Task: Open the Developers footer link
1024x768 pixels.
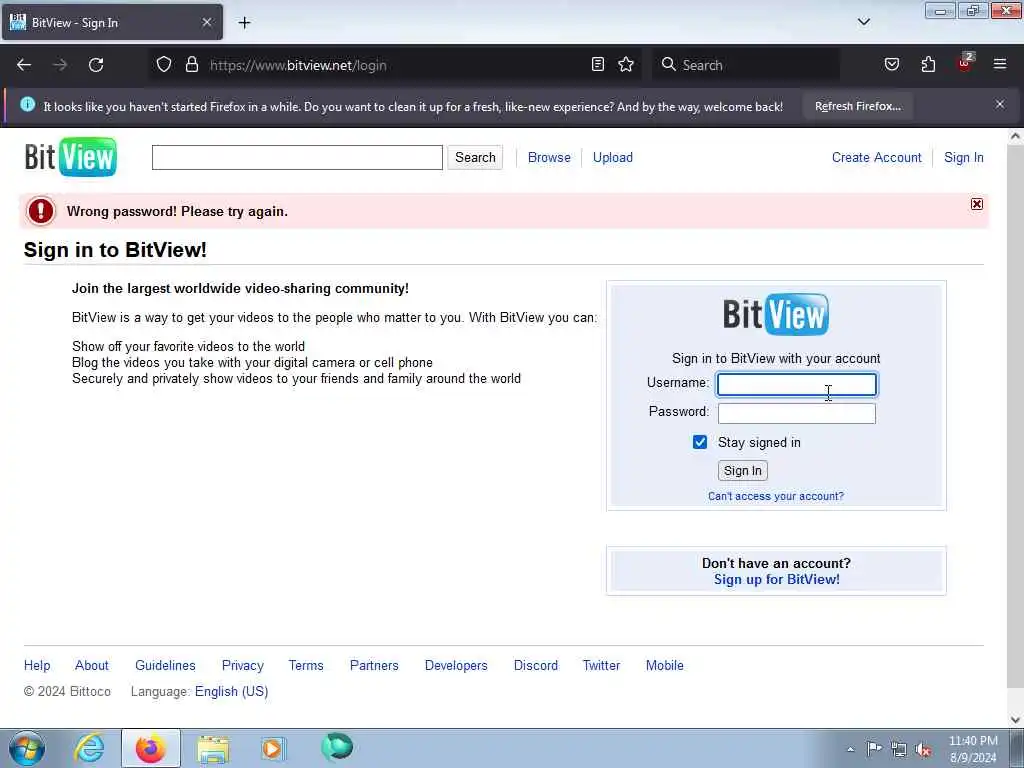Action: (456, 665)
